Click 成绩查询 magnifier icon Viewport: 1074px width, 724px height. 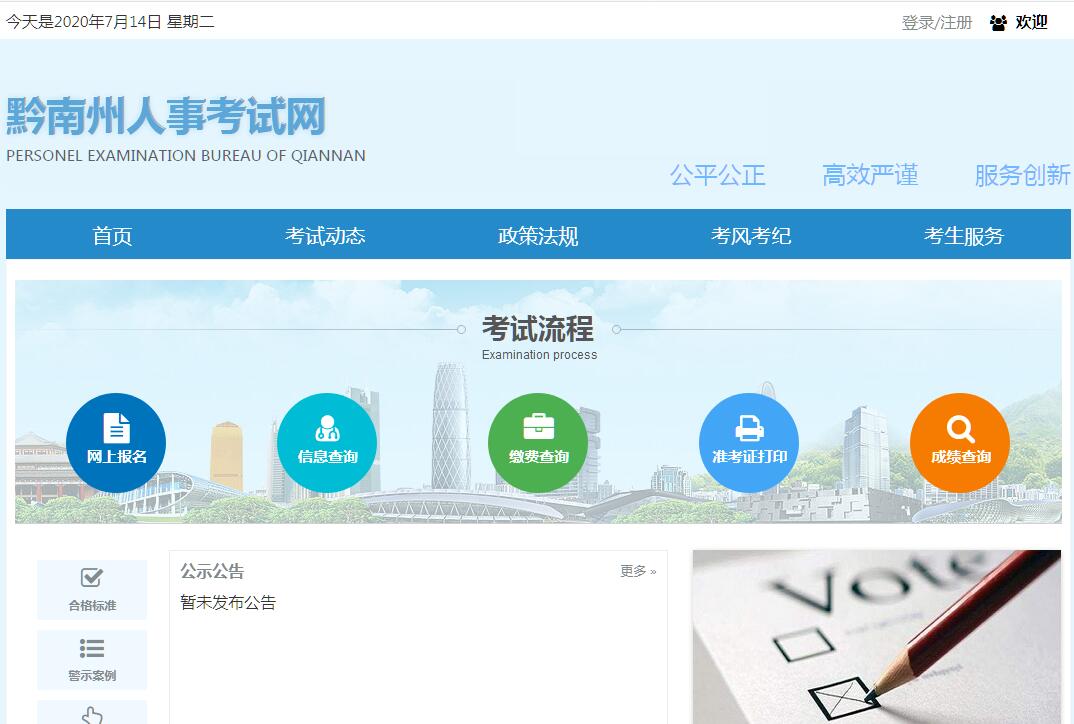960,442
